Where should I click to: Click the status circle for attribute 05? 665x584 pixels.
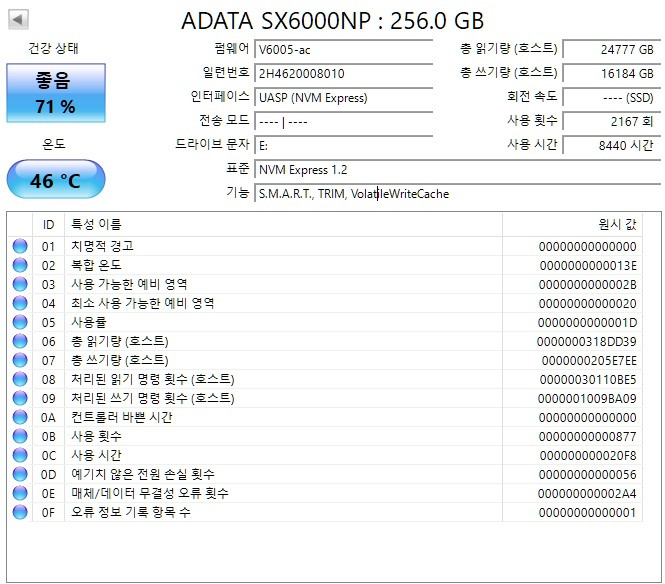pyautogui.click(x=20, y=322)
